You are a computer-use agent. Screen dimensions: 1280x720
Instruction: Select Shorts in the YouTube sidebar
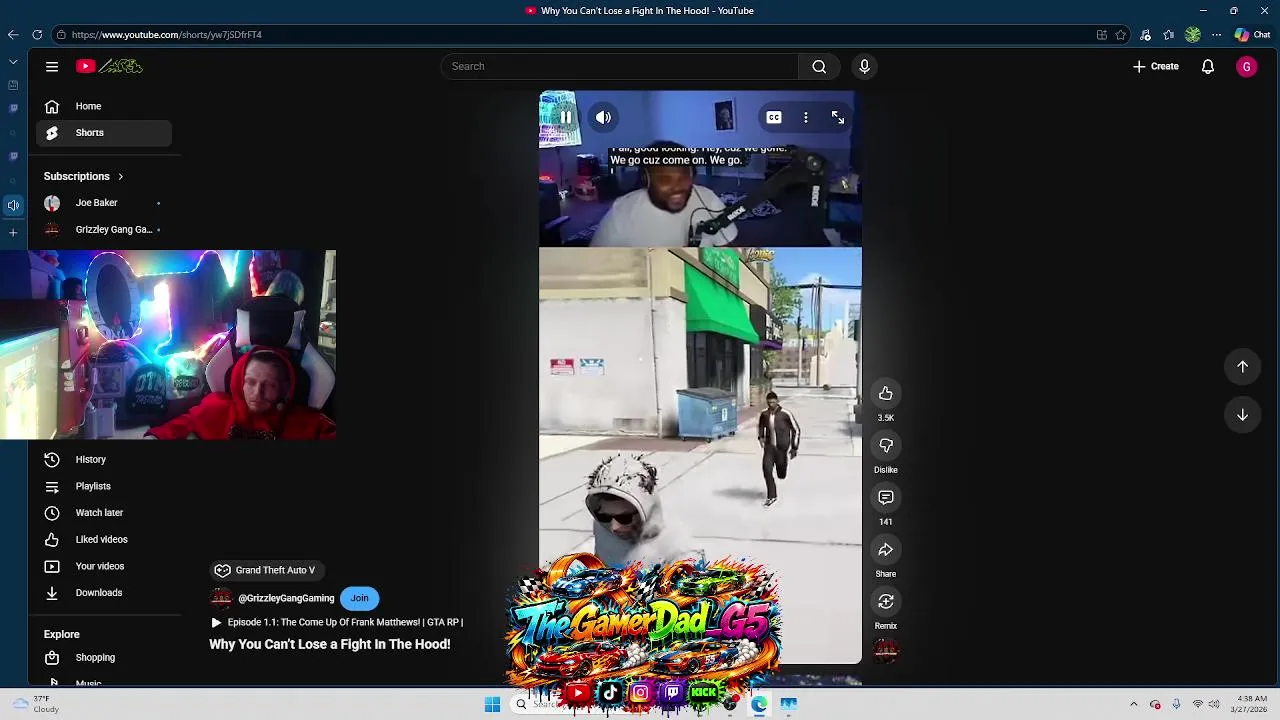point(104,133)
